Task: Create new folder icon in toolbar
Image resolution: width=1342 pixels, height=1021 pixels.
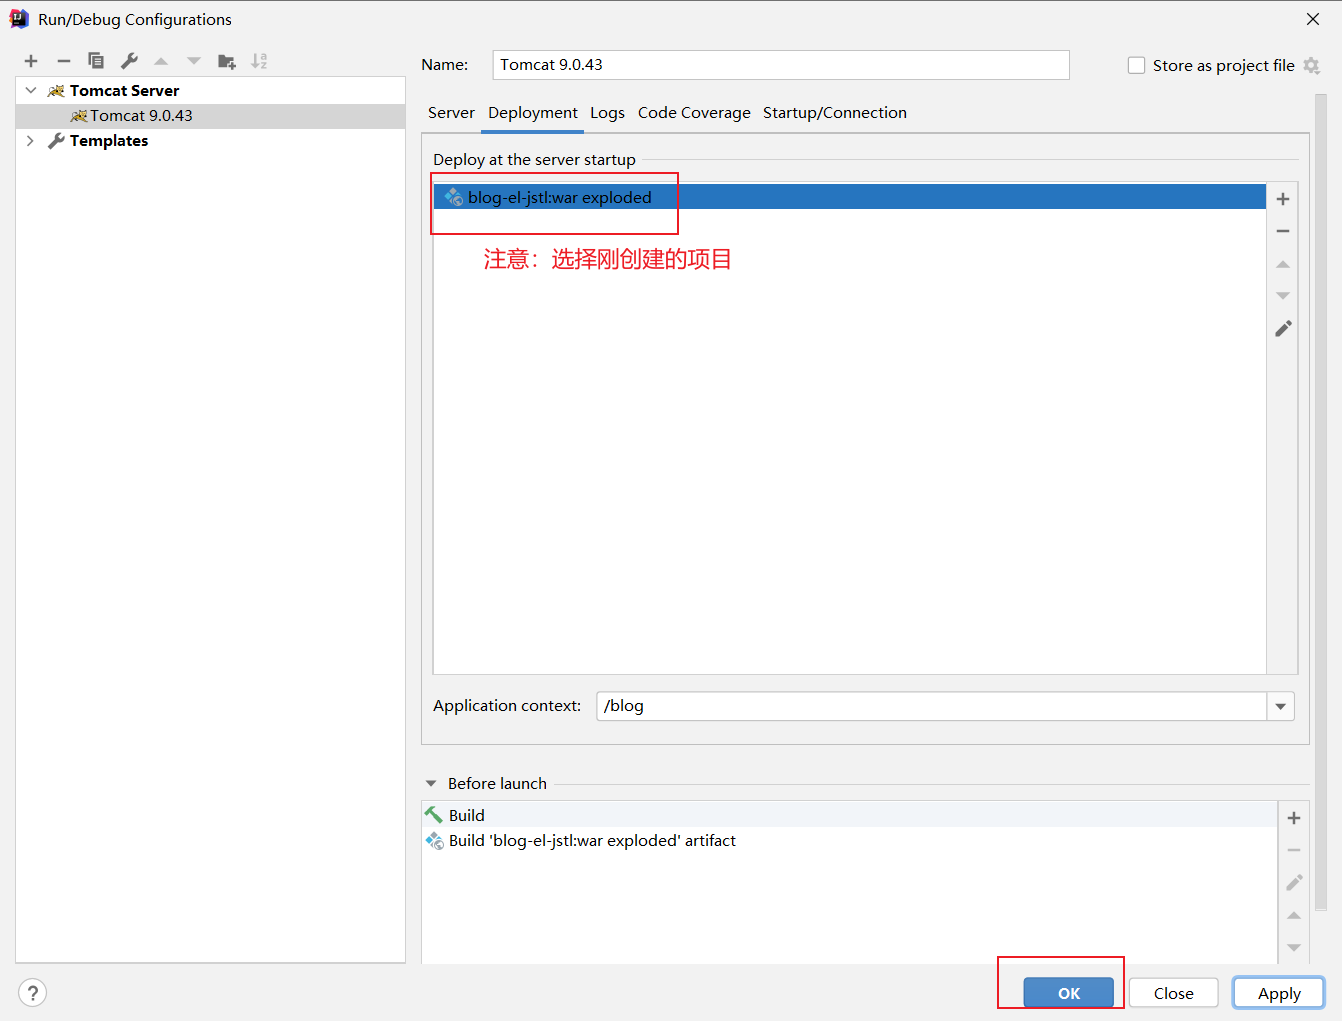Action: (227, 61)
